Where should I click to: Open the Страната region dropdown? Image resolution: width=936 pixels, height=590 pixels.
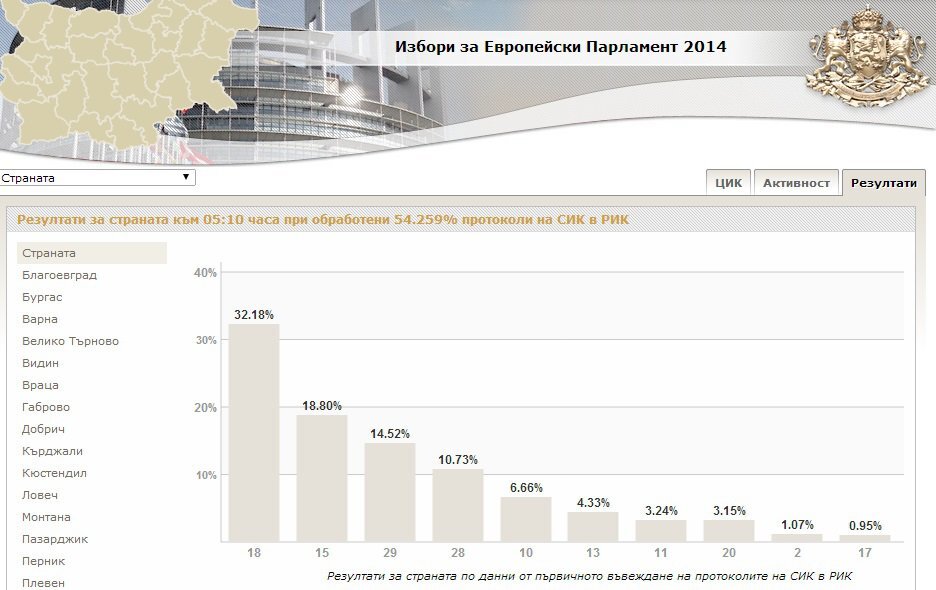pyautogui.click(x=98, y=177)
